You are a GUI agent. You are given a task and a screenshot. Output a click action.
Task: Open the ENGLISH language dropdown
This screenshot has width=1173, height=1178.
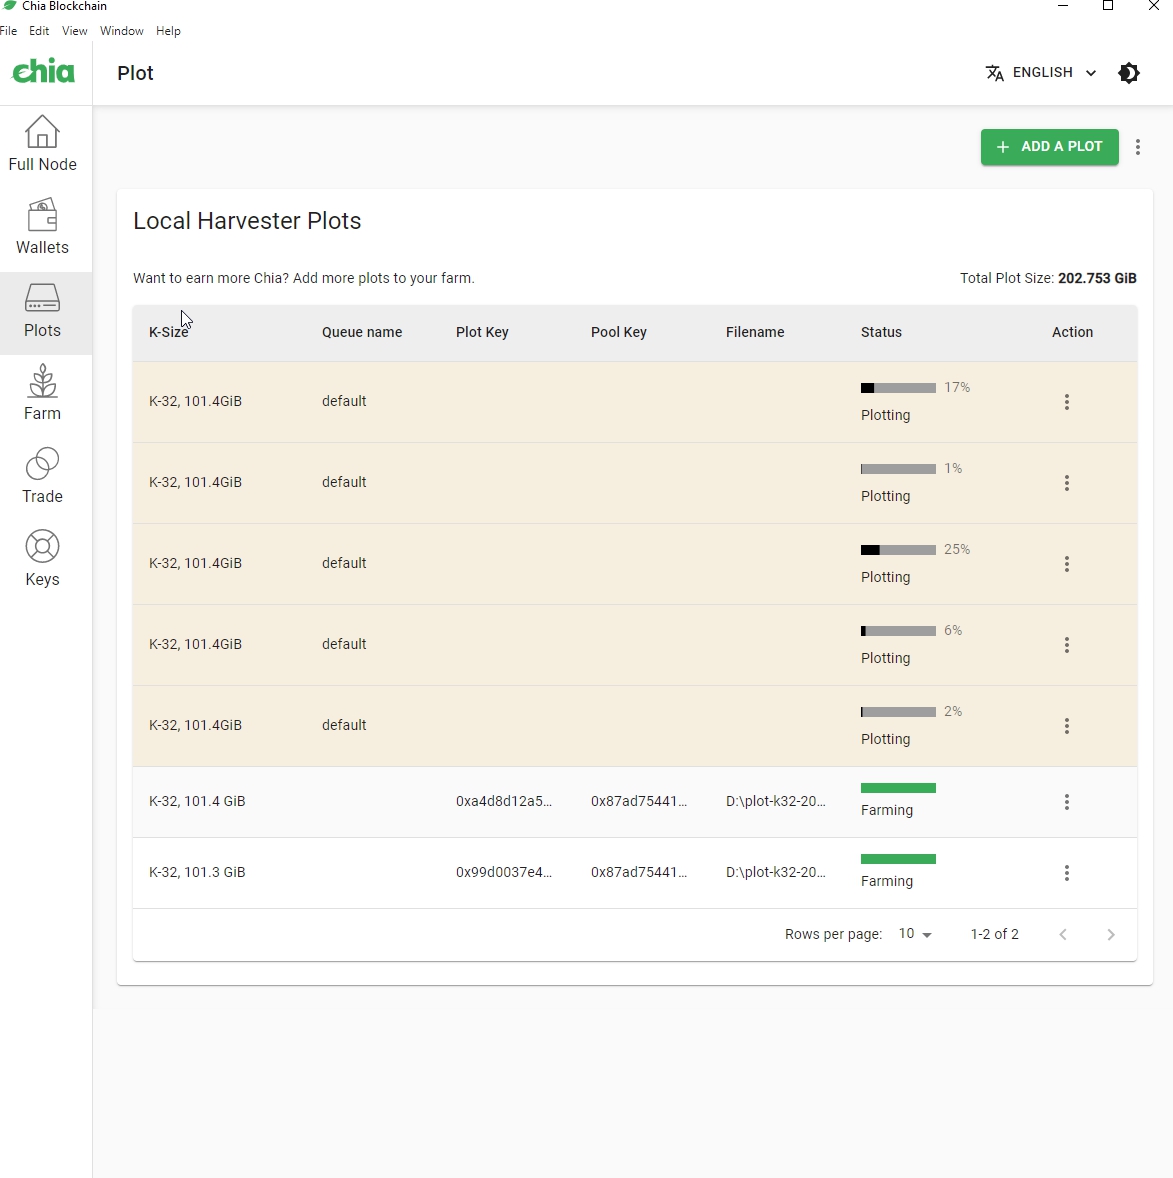point(1041,73)
